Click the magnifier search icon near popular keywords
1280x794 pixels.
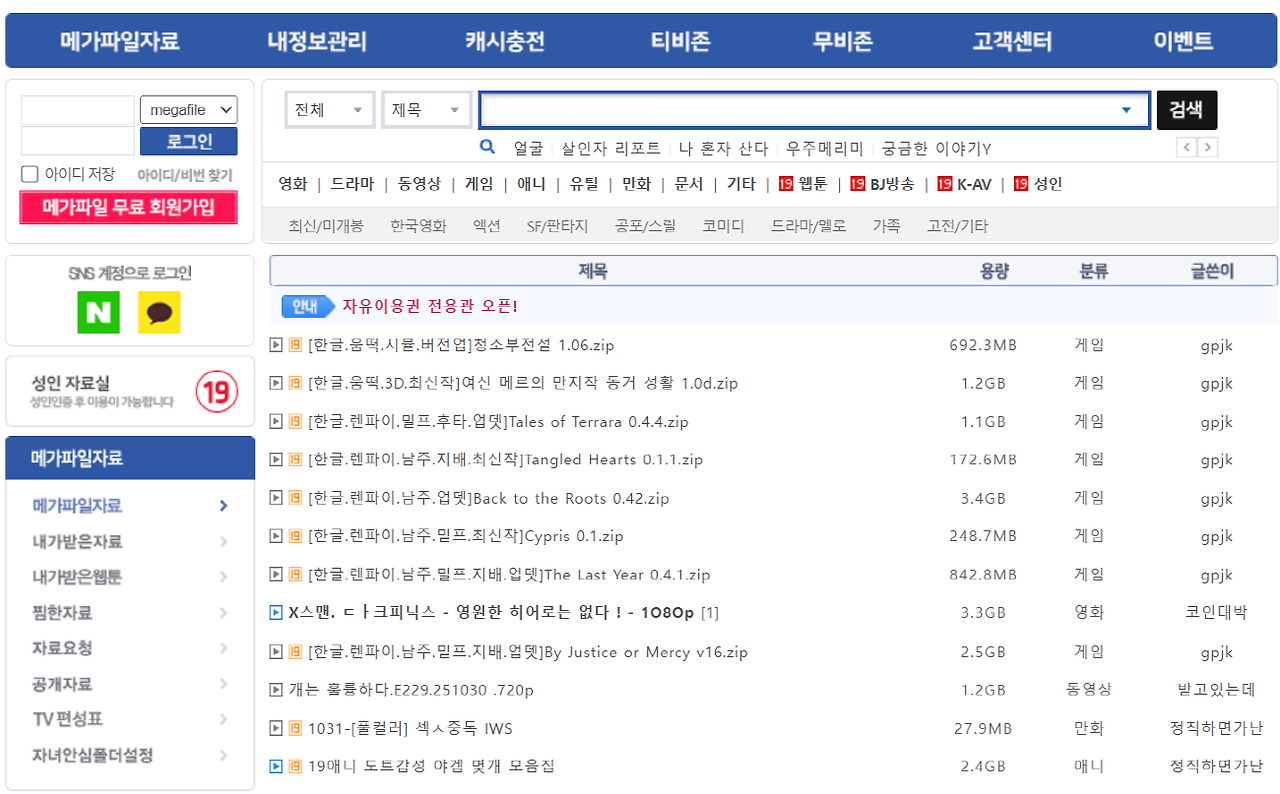[x=487, y=146]
